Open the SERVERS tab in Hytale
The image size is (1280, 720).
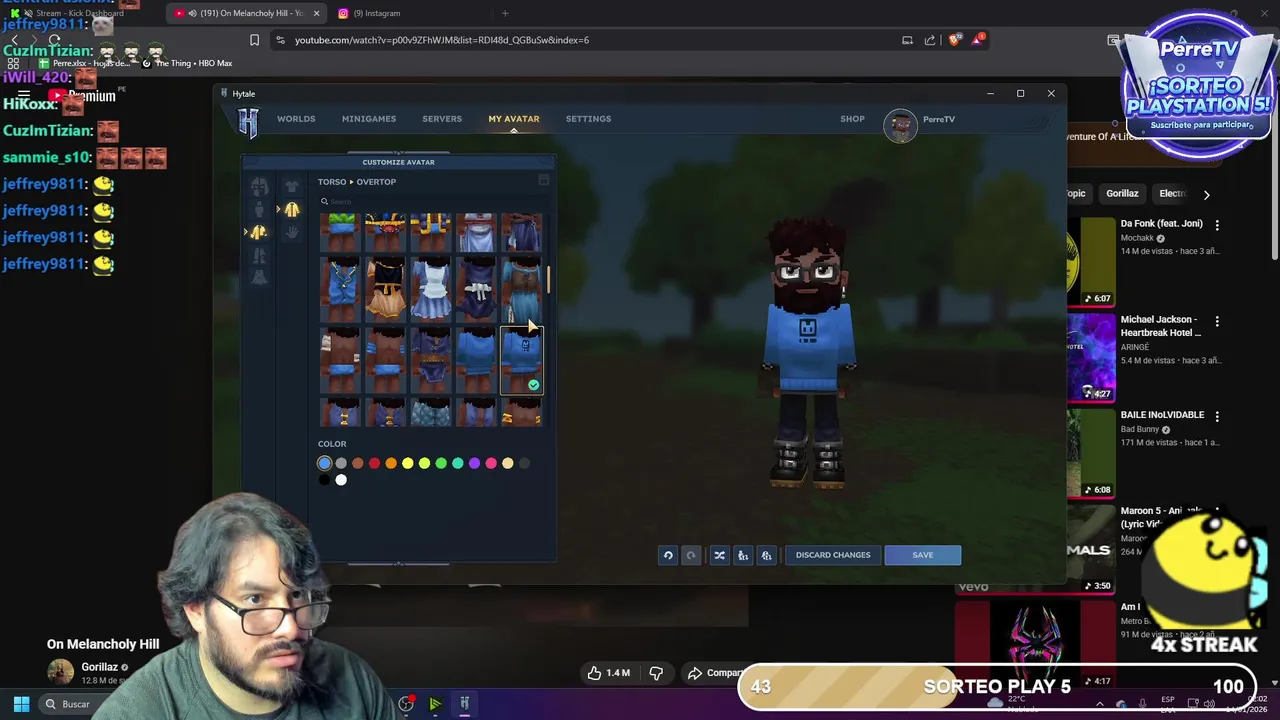click(x=442, y=119)
